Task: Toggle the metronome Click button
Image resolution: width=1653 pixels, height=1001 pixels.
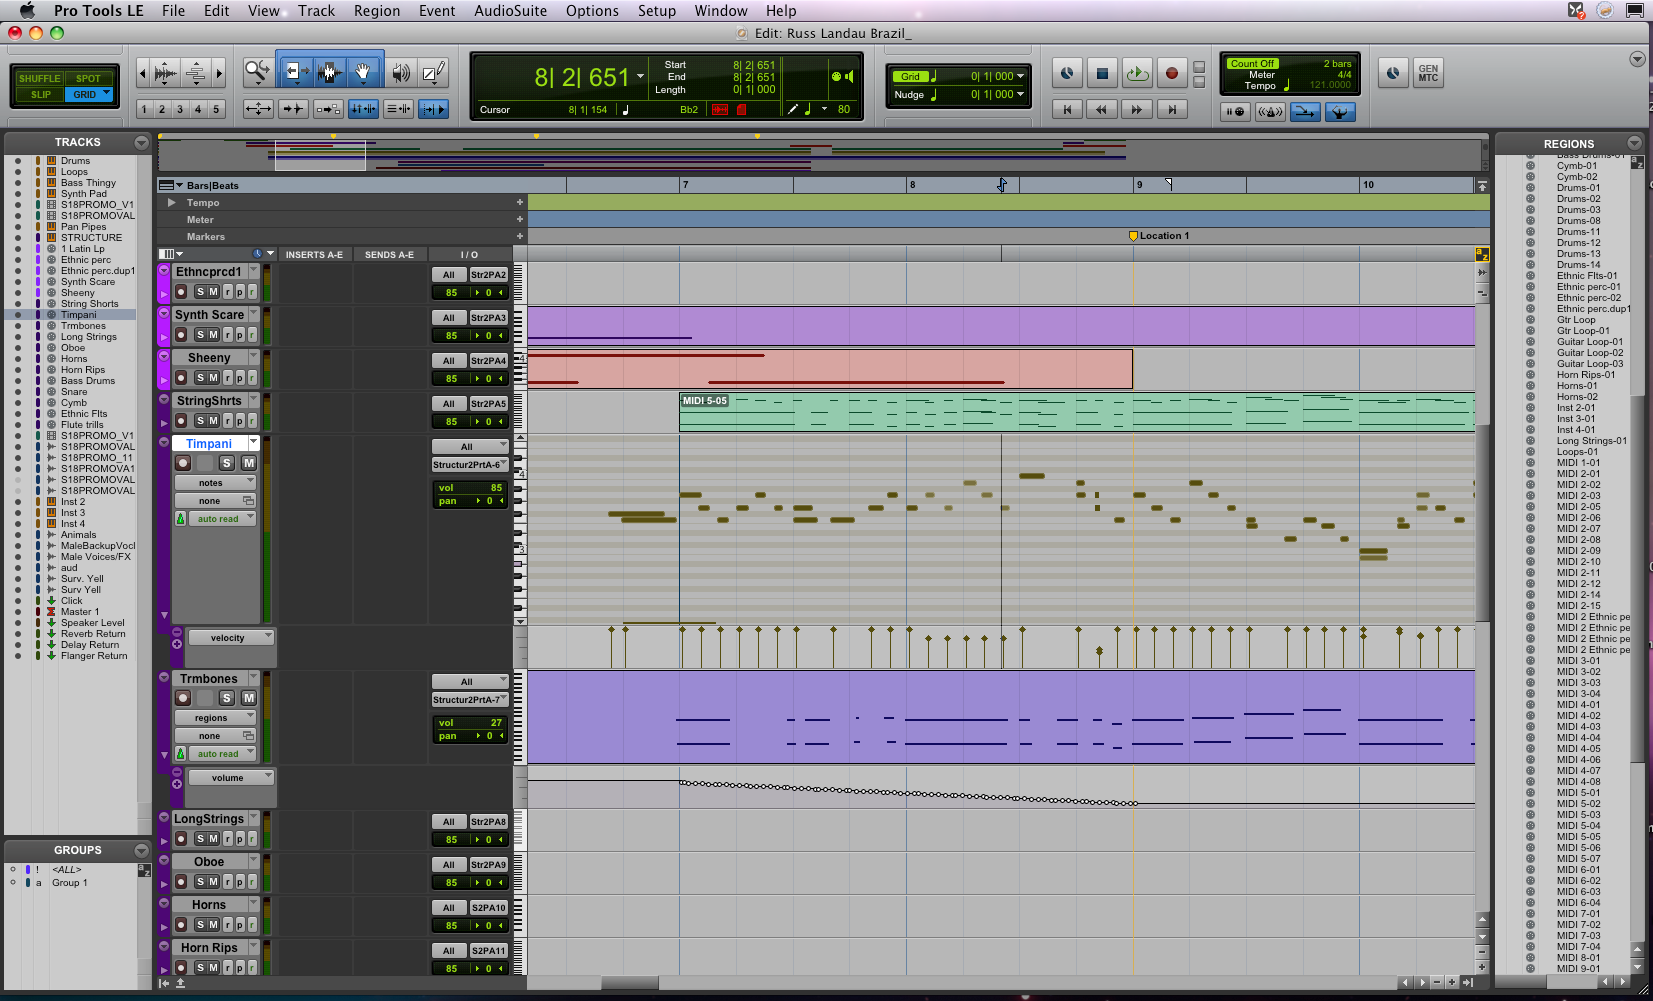Action: coord(1270,111)
